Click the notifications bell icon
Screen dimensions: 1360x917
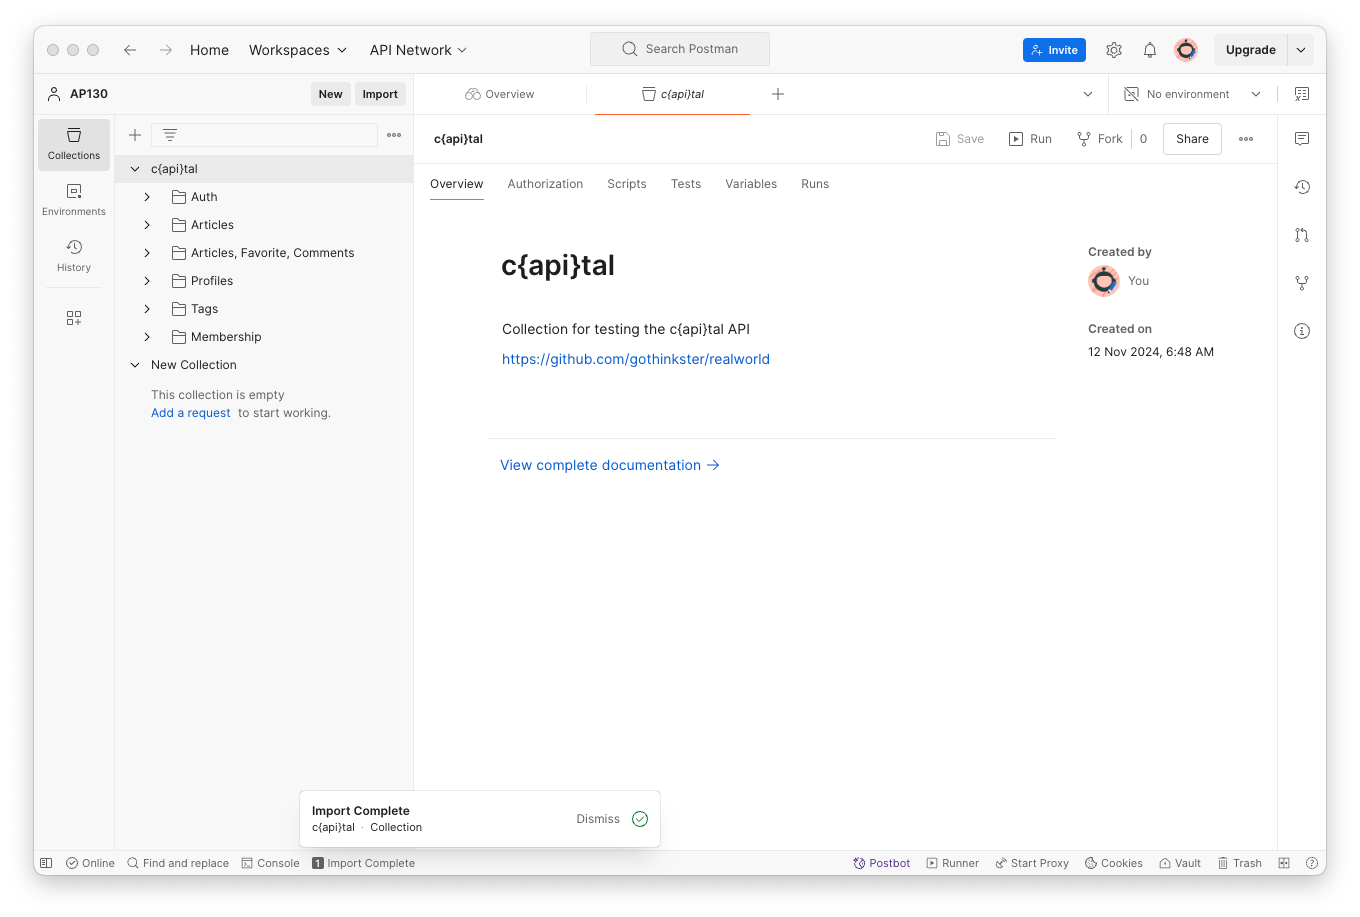tap(1150, 50)
